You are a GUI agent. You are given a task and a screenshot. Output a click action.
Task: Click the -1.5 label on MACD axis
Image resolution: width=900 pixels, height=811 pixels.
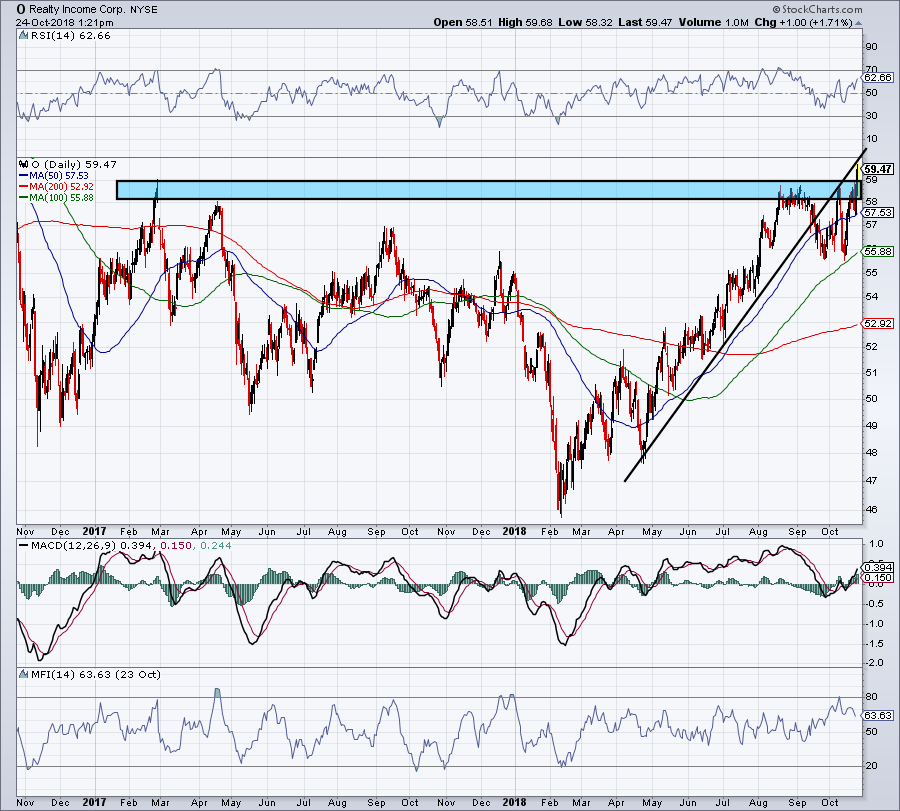pyautogui.click(x=875, y=644)
